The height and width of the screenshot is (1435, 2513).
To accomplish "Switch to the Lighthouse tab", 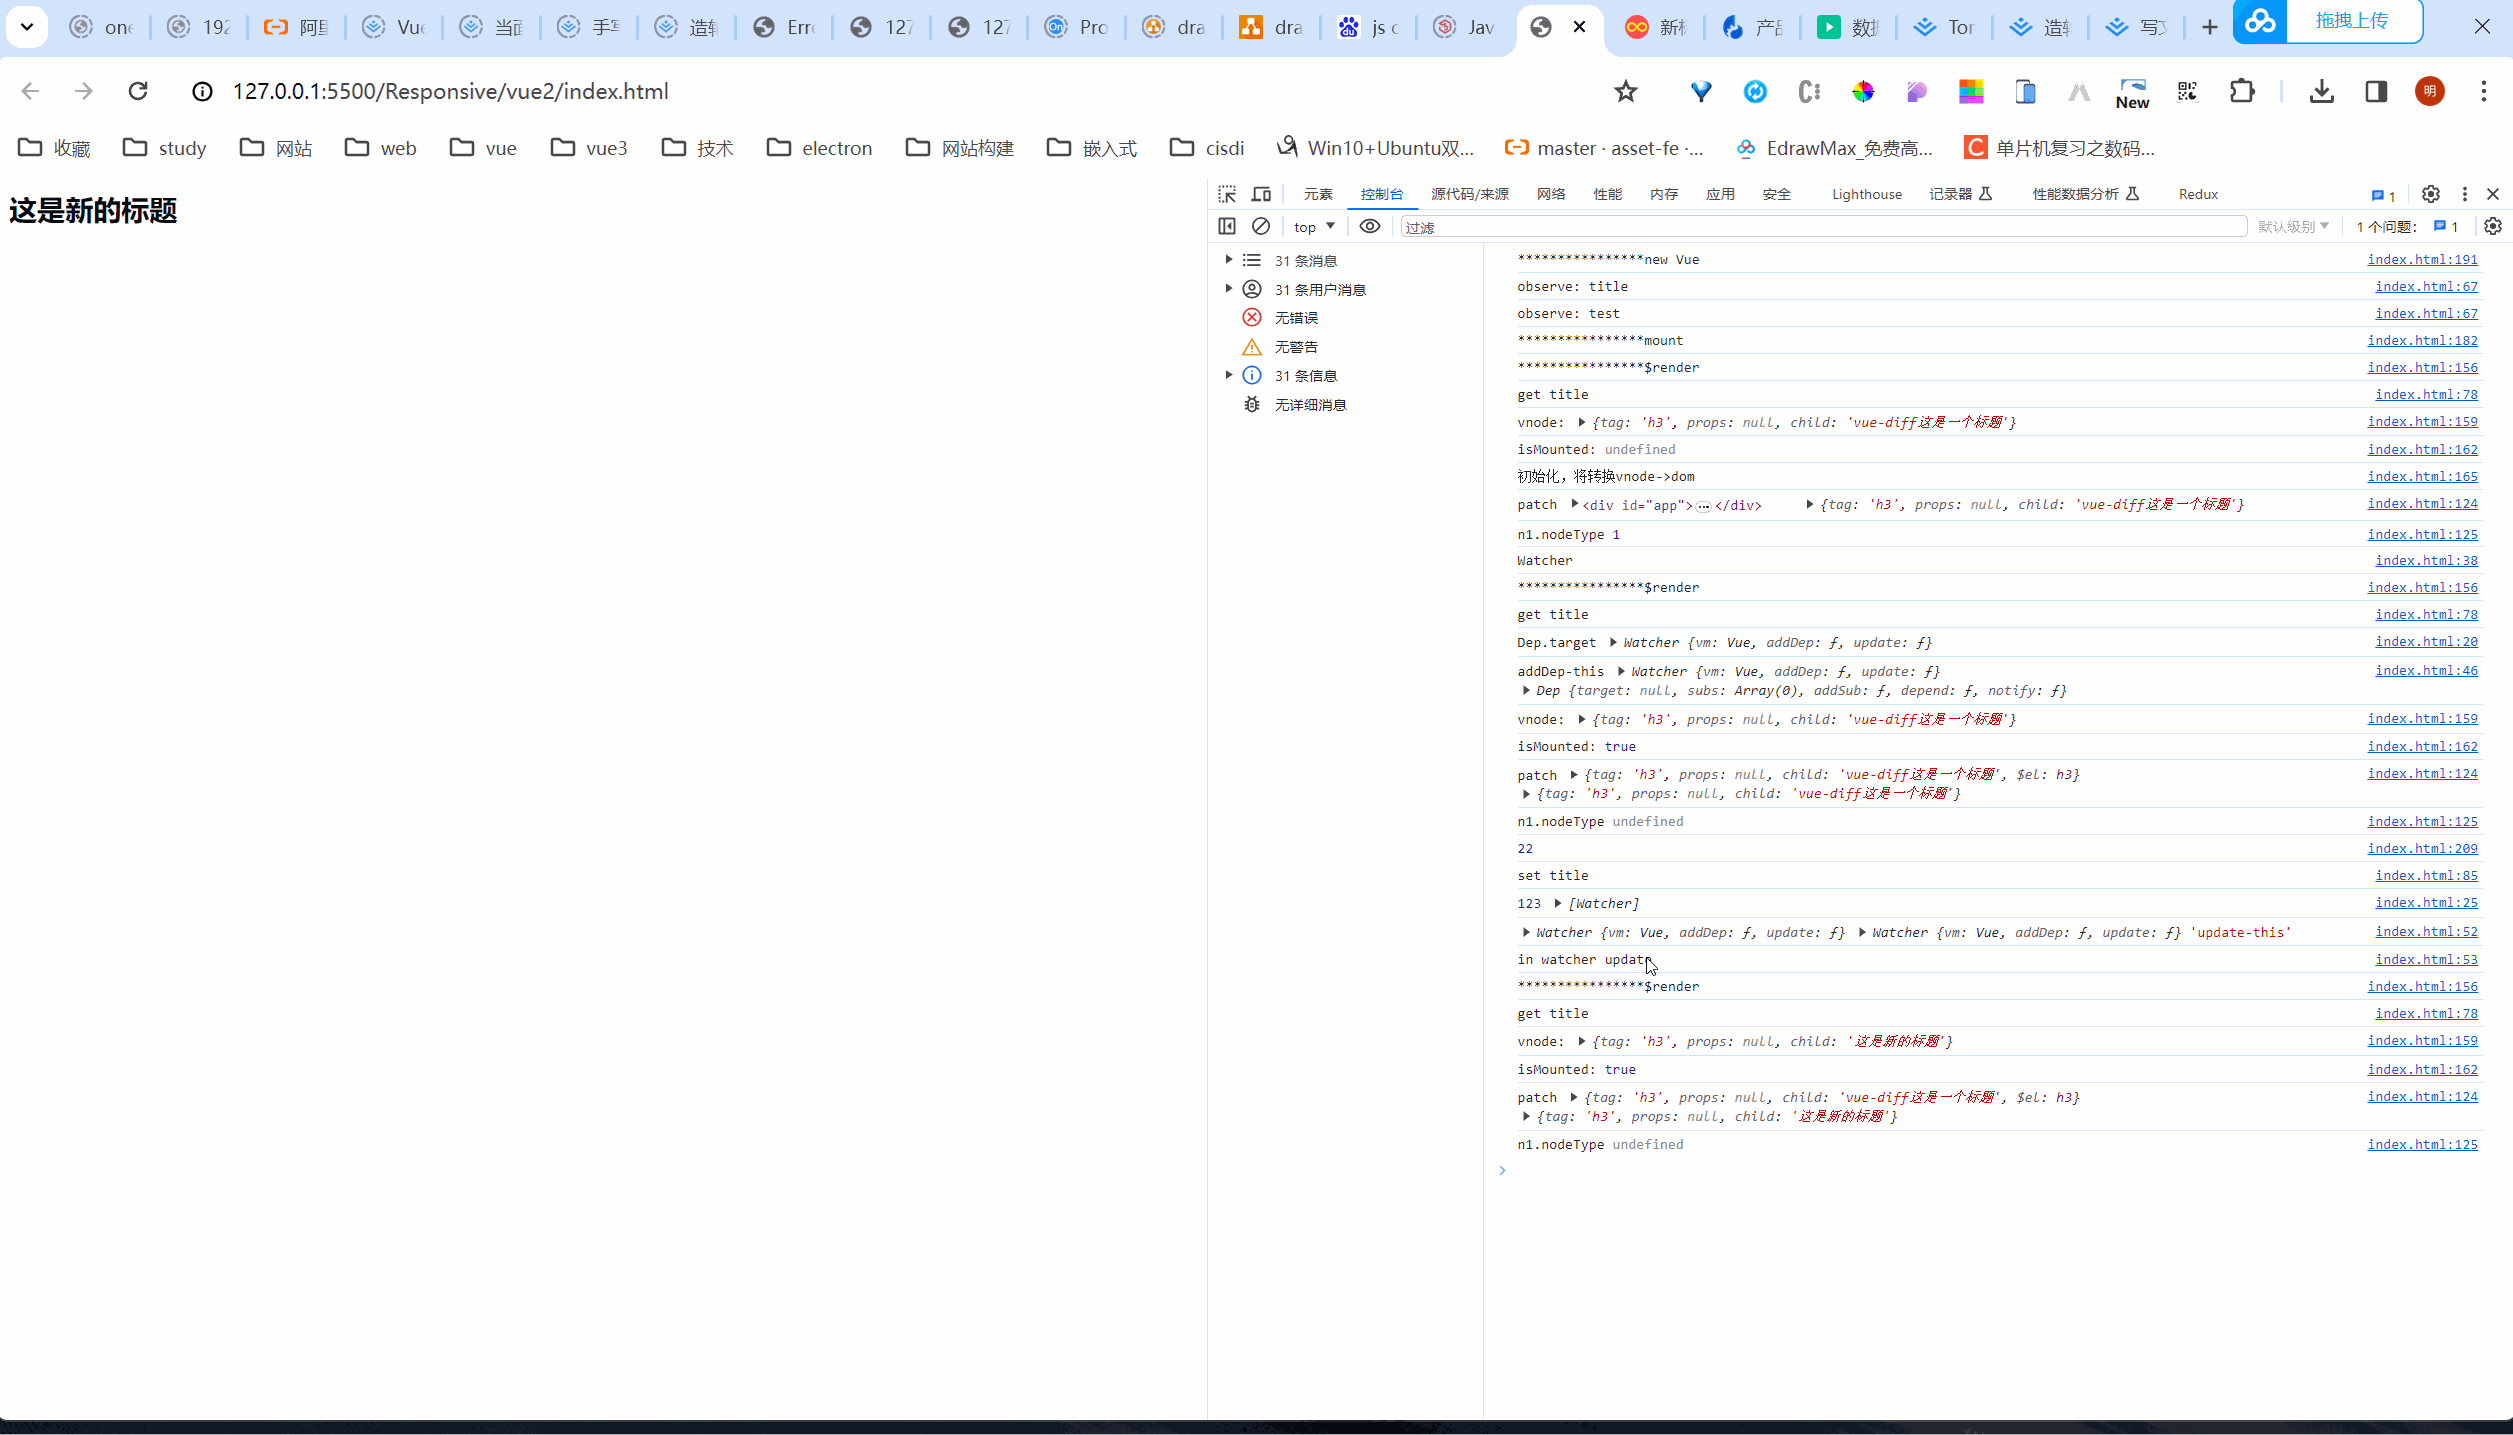I will click(x=1866, y=194).
